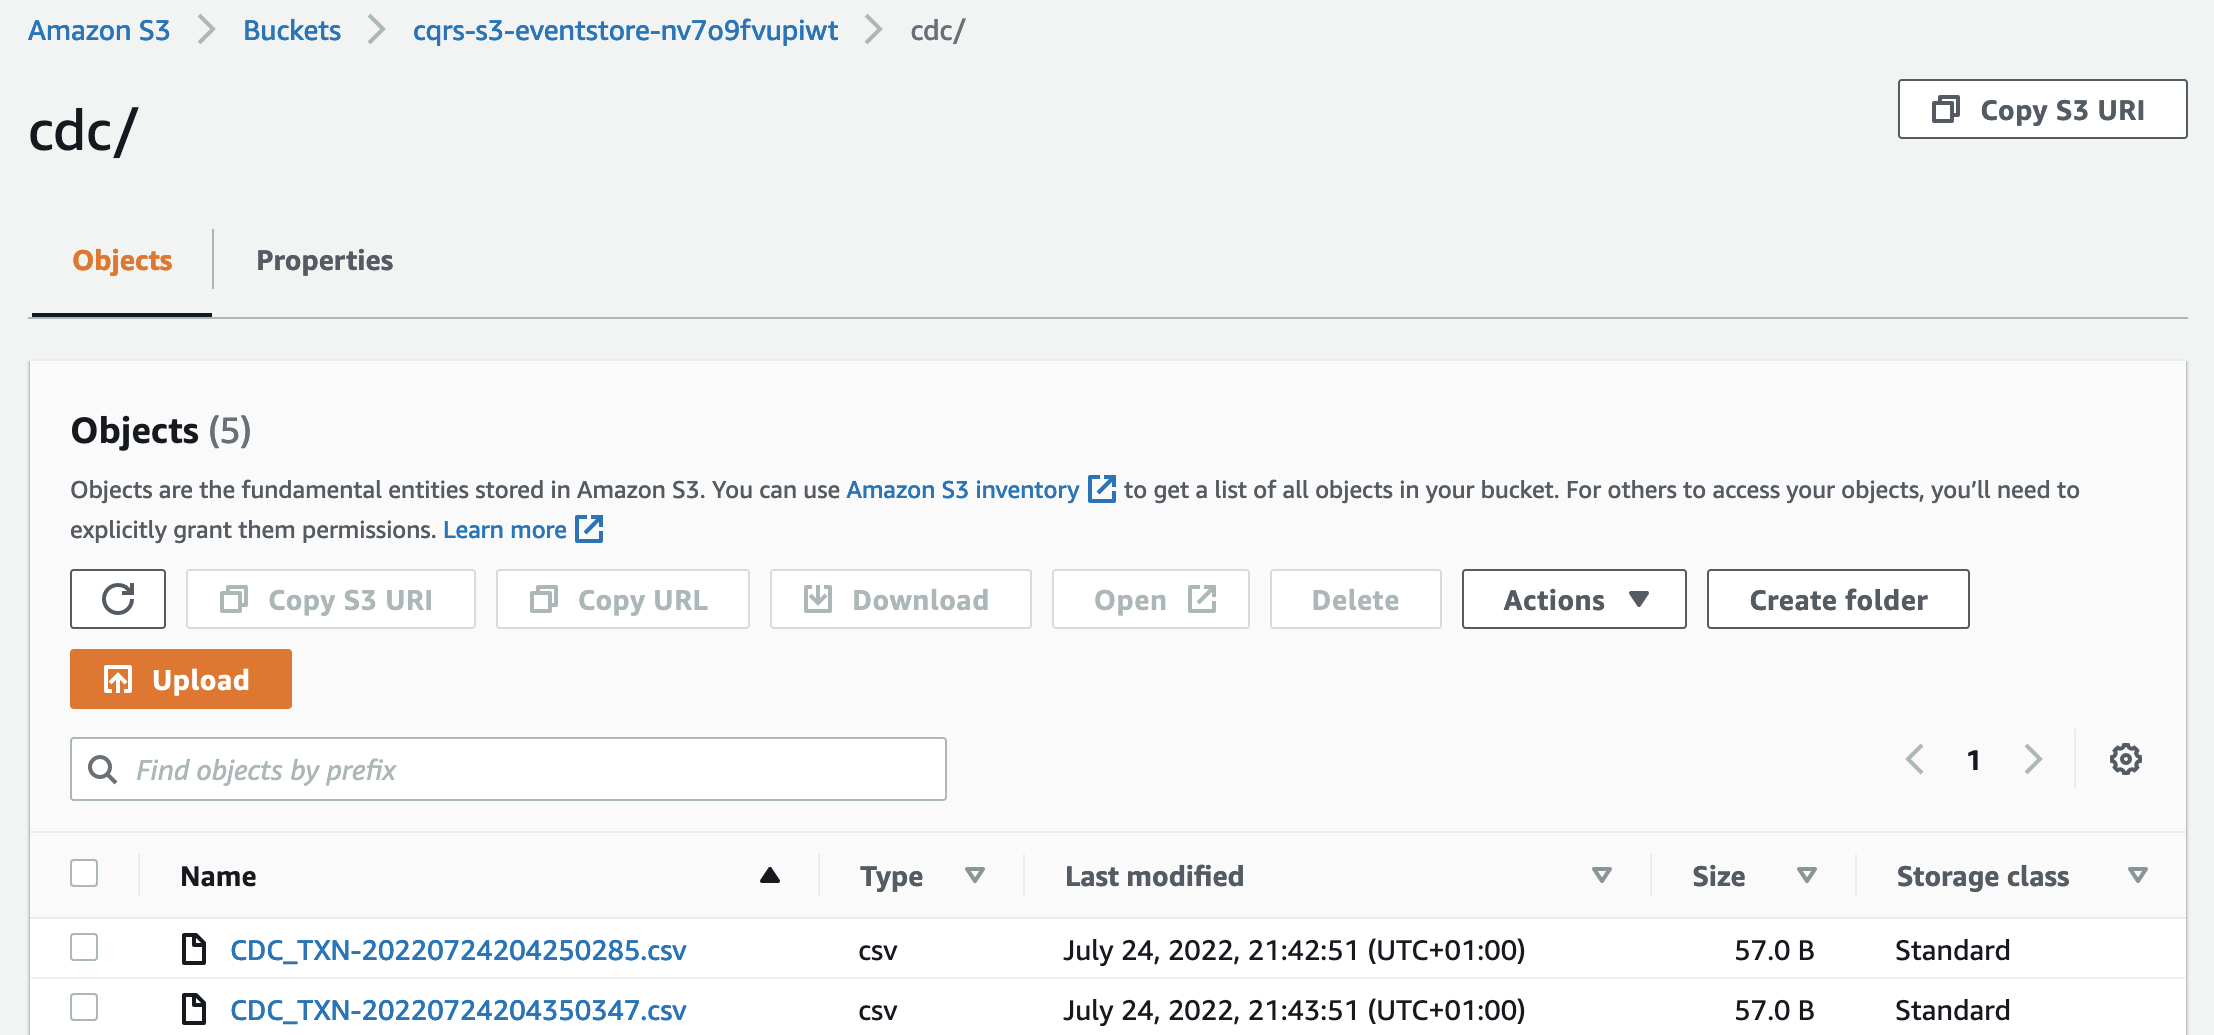Click the Open button in toolbar

click(x=1151, y=599)
